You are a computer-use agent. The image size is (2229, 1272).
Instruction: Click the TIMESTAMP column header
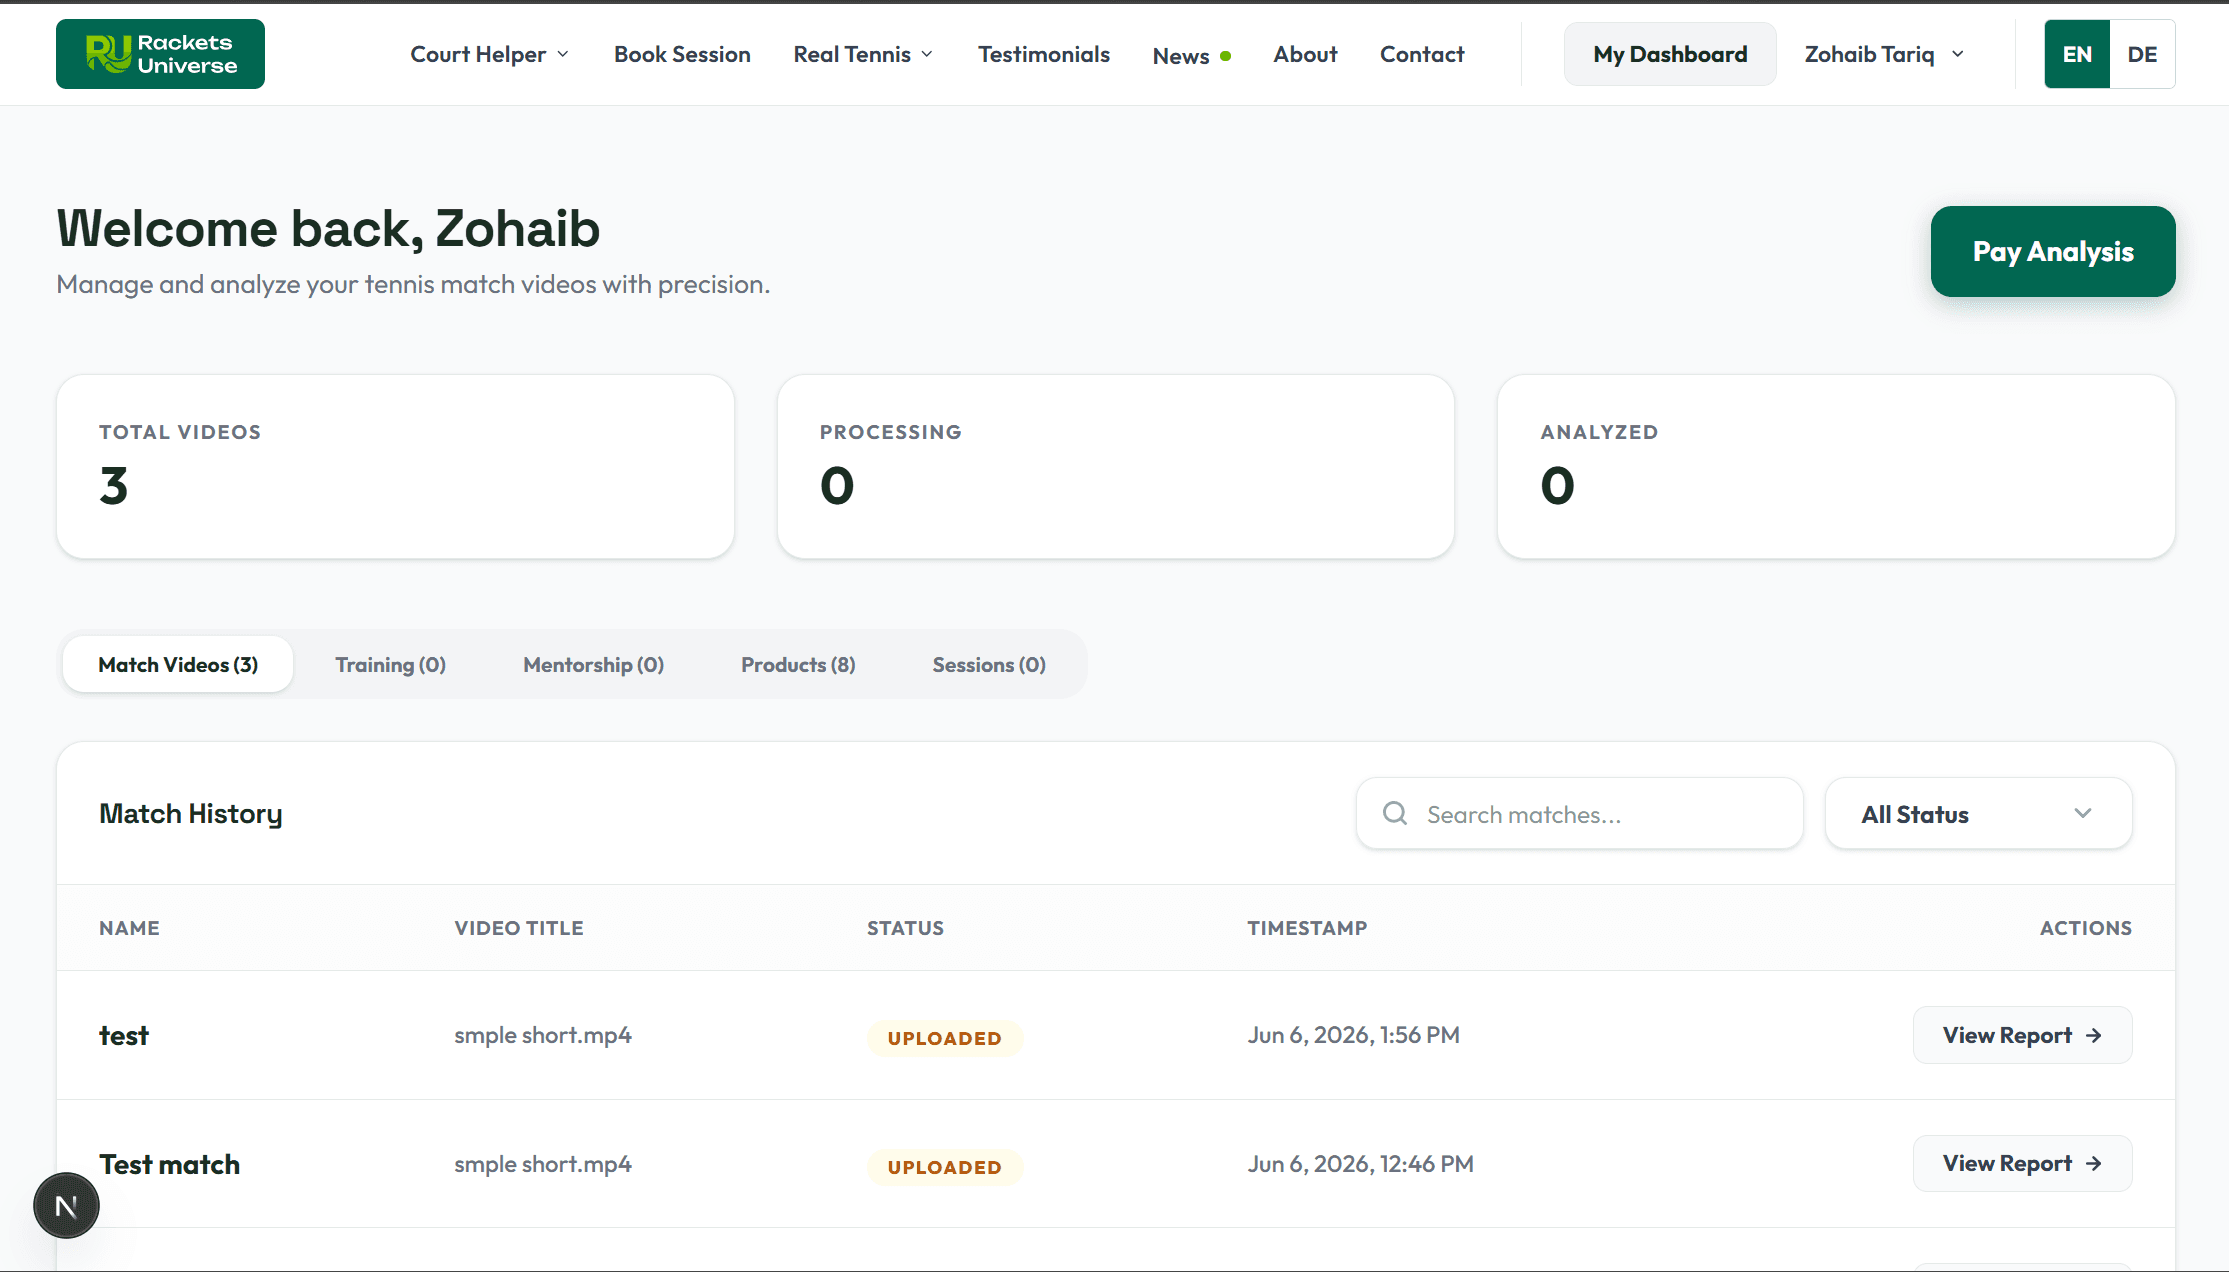(x=1307, y=928)
